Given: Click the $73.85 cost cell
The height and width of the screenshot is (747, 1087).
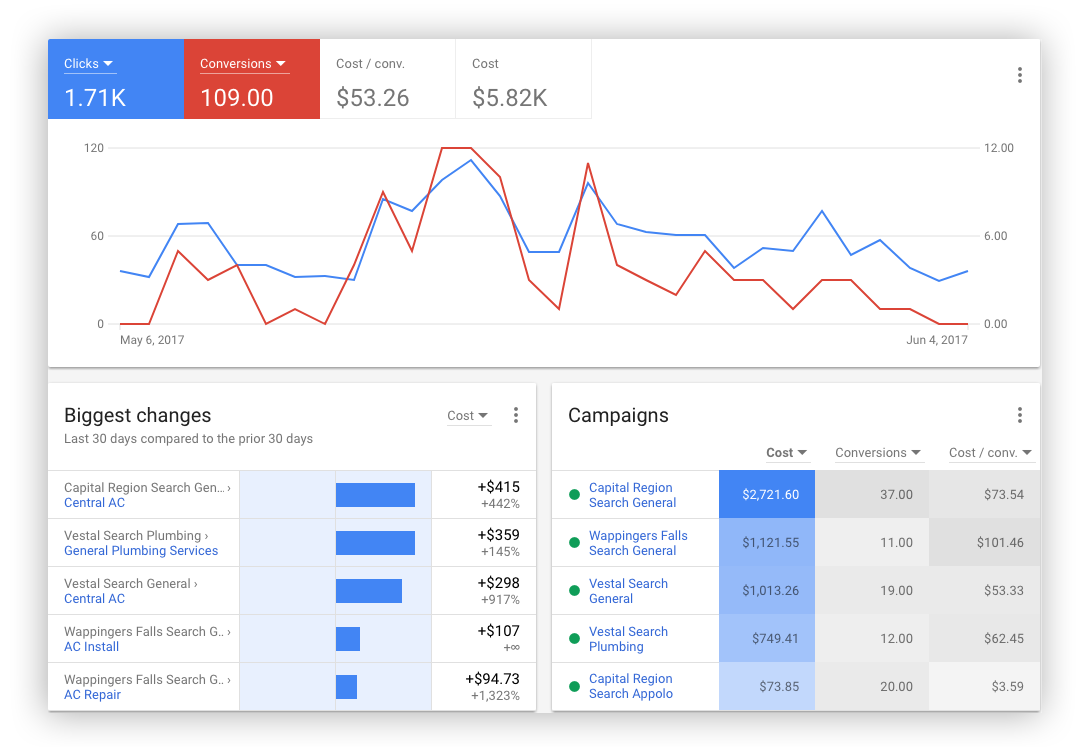Looking at the screenshot, I should tap(767, 687).
